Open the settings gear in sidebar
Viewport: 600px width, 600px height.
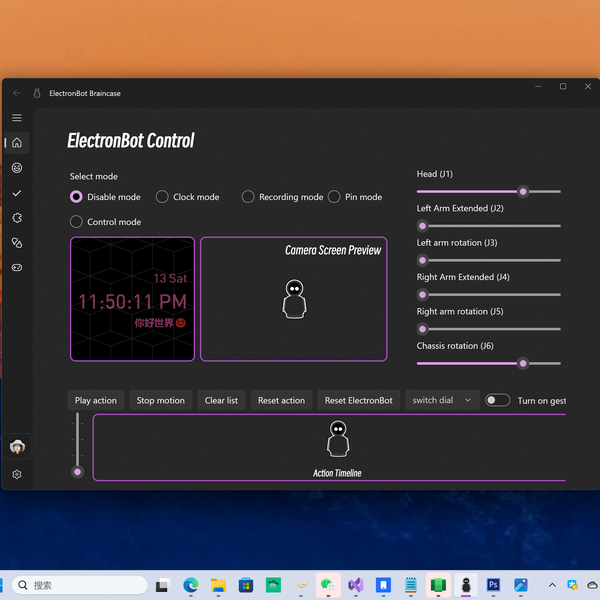tap(17, 474)
